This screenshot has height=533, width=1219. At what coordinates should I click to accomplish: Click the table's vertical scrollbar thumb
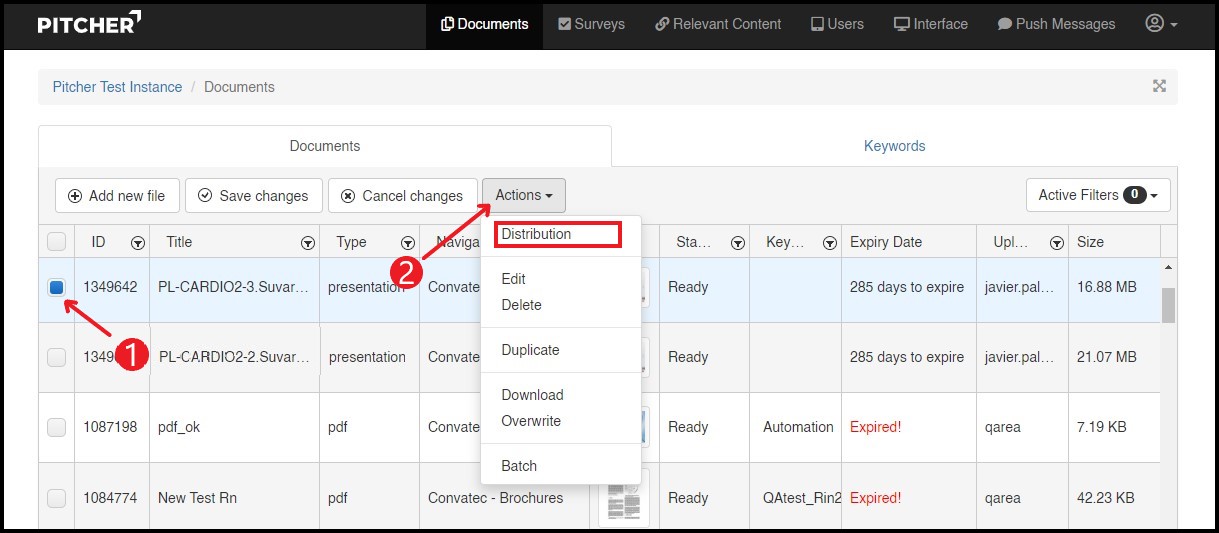coord(1168,303)
